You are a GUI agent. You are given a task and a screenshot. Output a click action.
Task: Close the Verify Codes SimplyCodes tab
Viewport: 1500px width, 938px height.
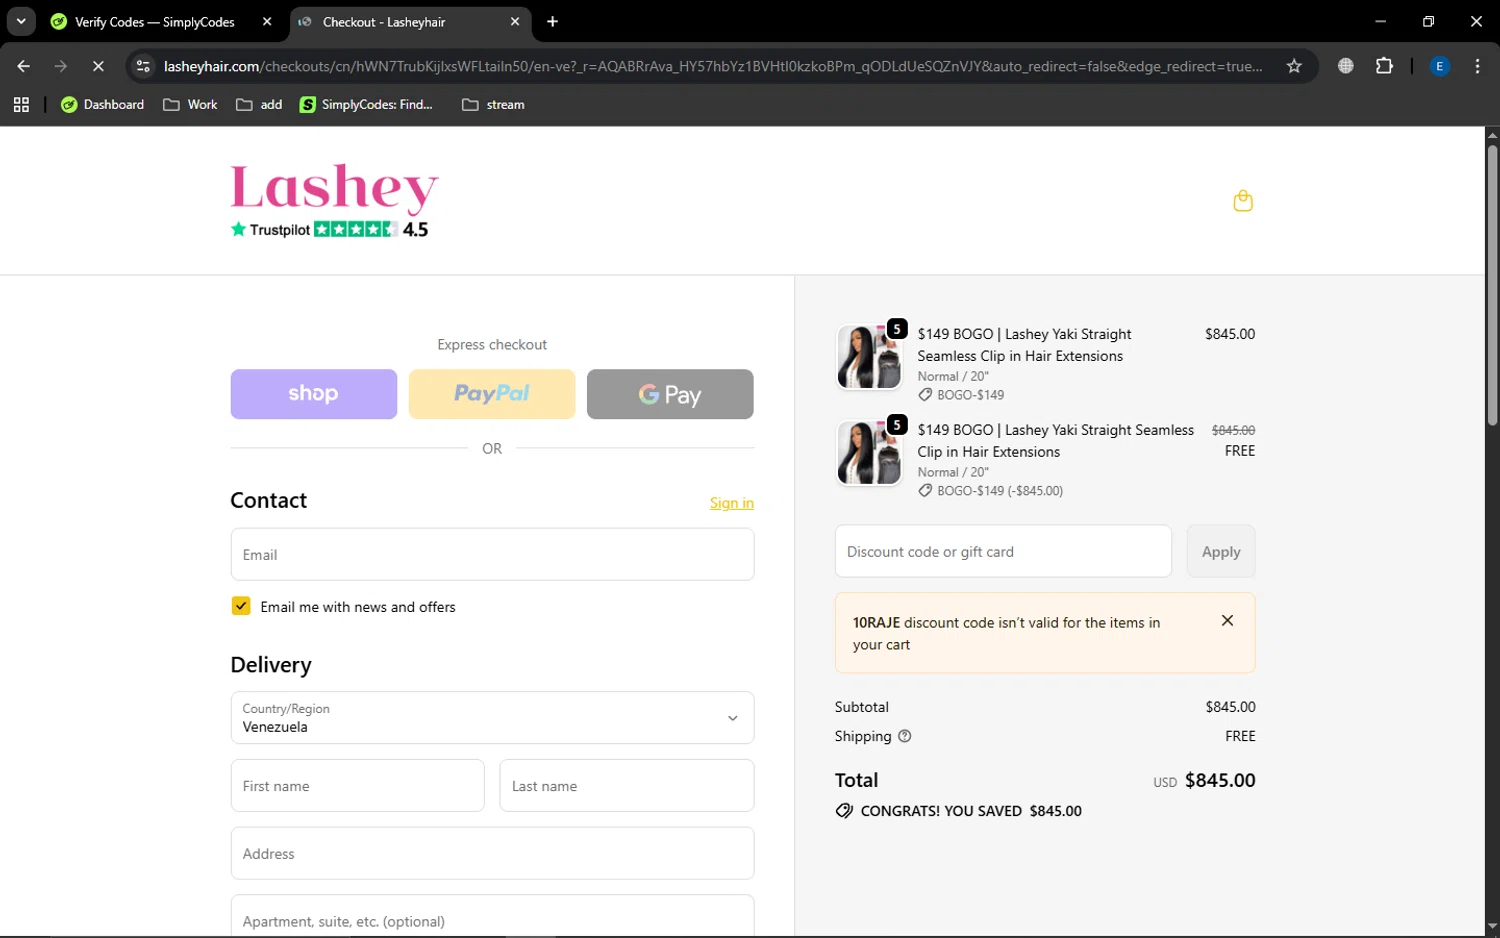point(267,21)
